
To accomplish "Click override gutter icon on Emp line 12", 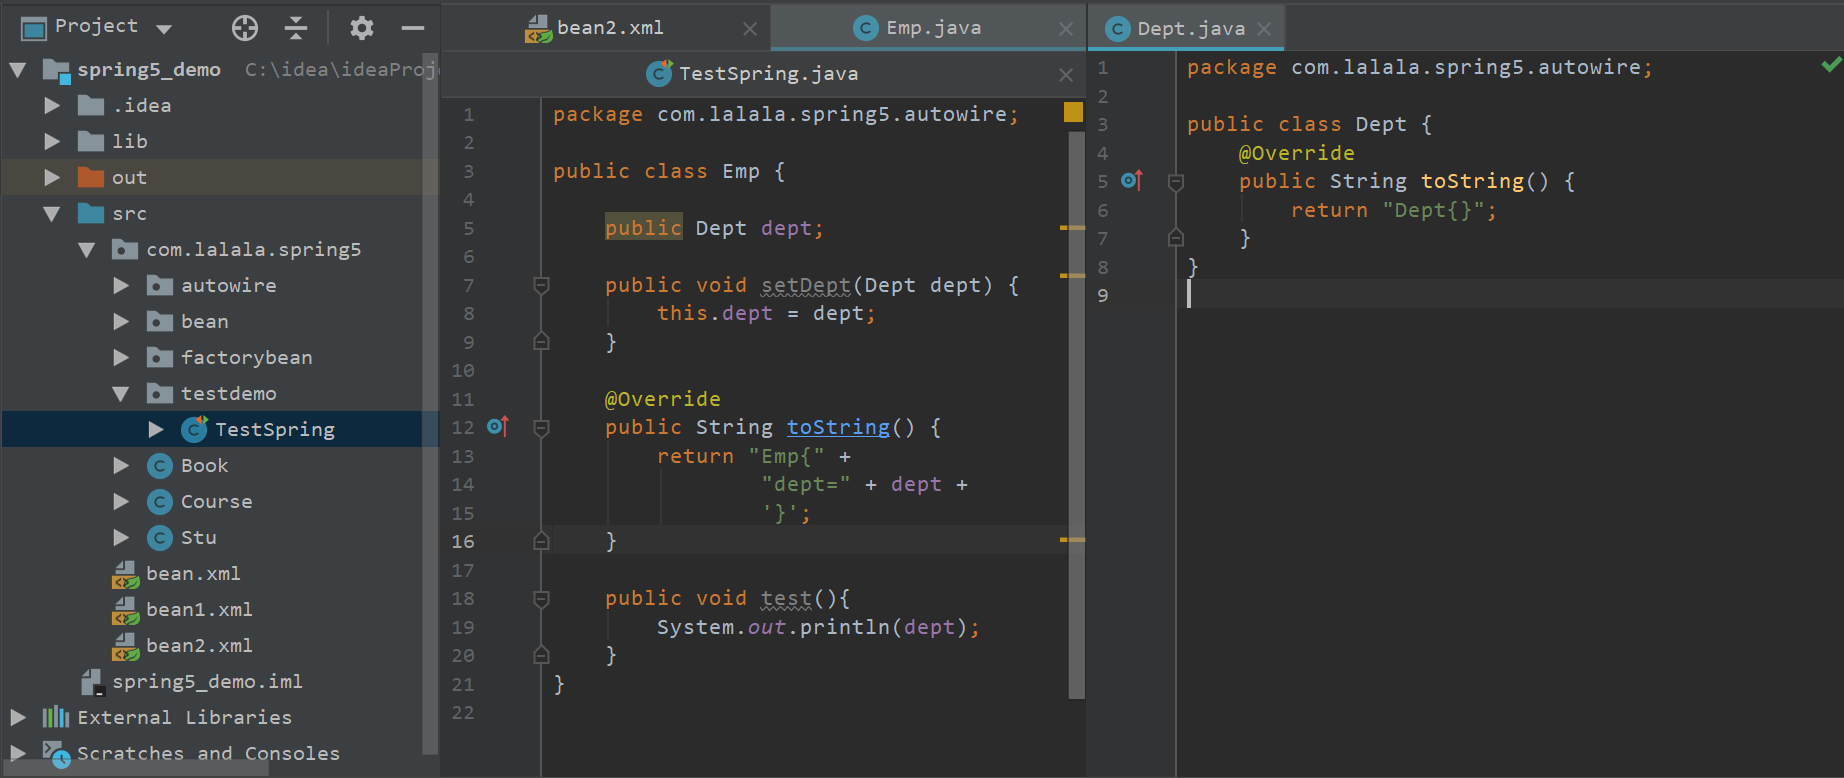I will 498,427.
